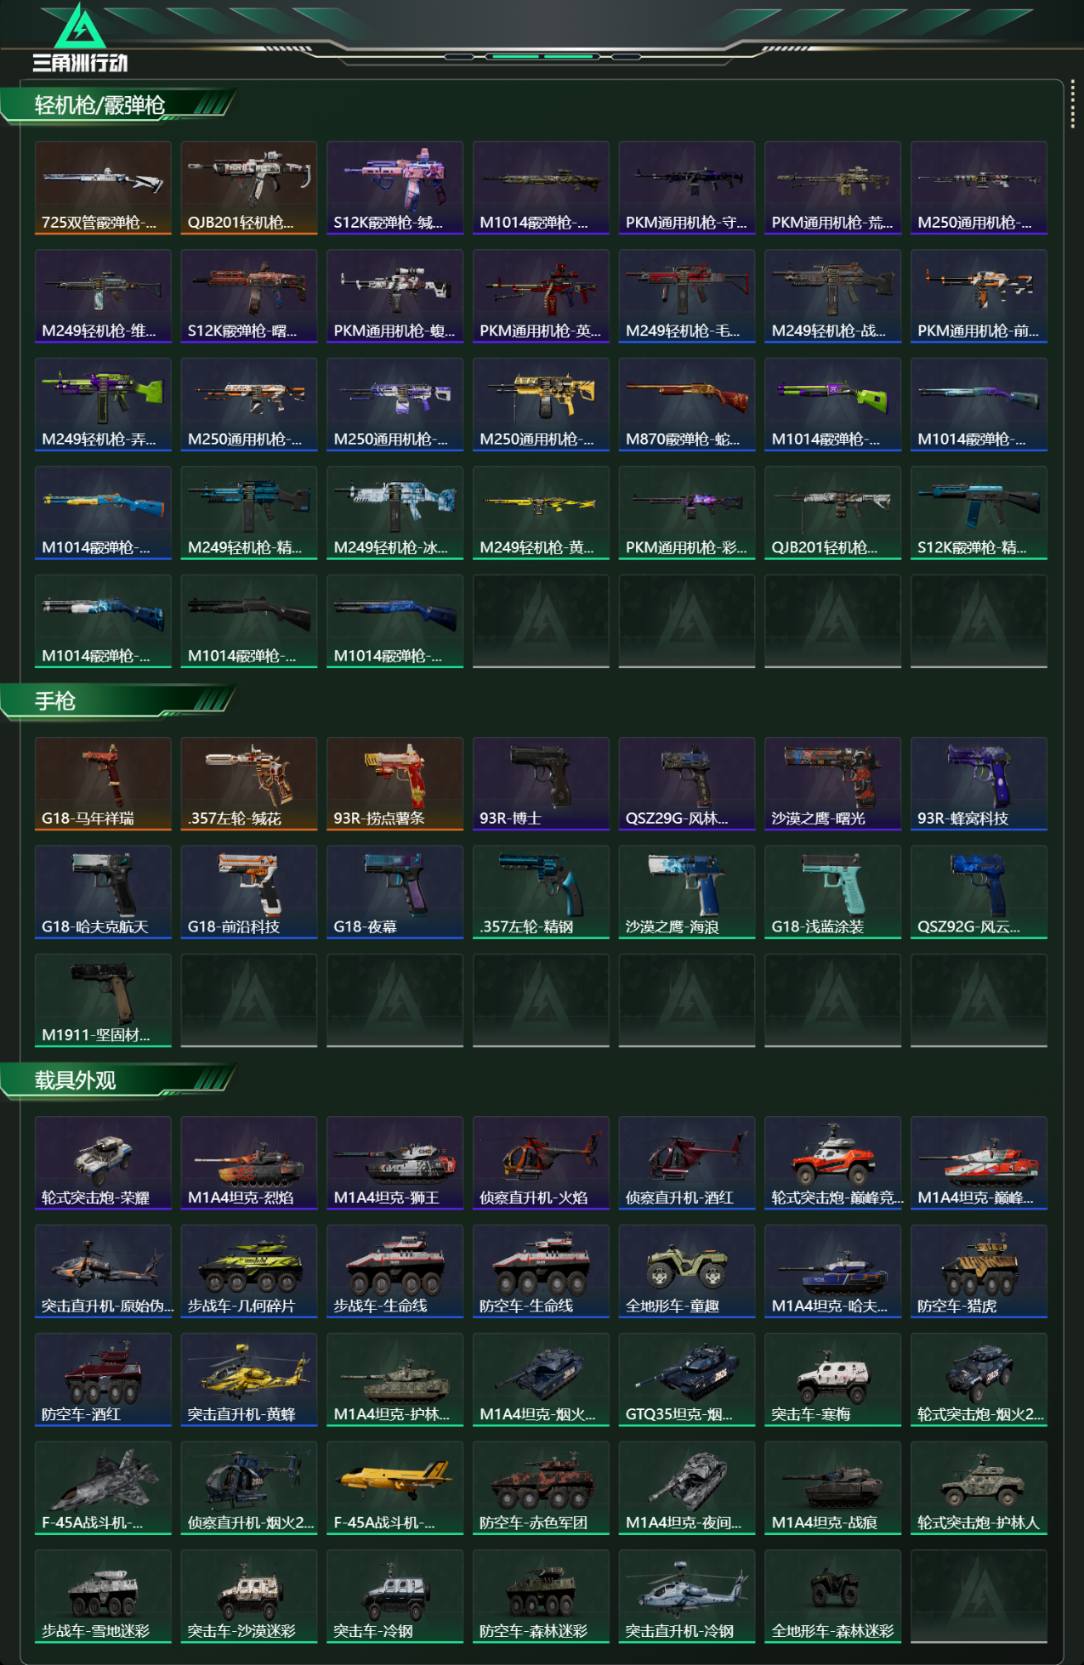
Task: Click the 725双管霰弹枪 skin thumbnail
Action: [x=103, y=188]
